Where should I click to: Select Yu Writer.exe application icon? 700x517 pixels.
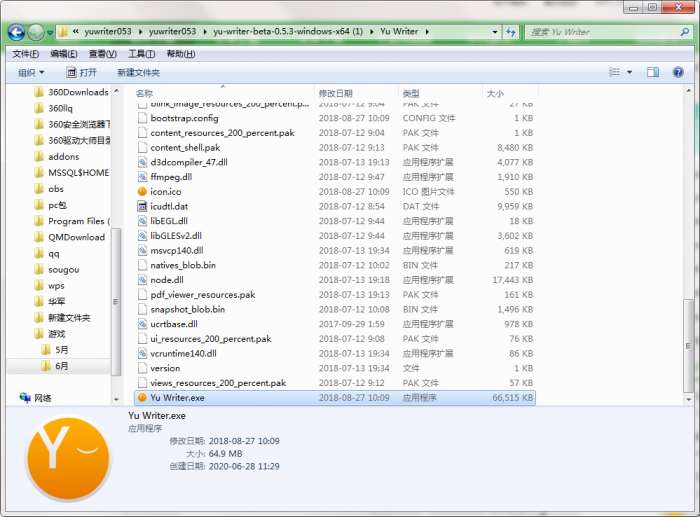tap(142, 397)
